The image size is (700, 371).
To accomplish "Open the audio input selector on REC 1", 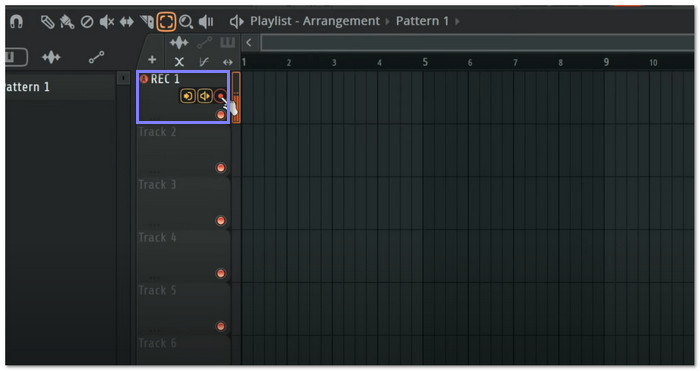I will tap(188, 96).
